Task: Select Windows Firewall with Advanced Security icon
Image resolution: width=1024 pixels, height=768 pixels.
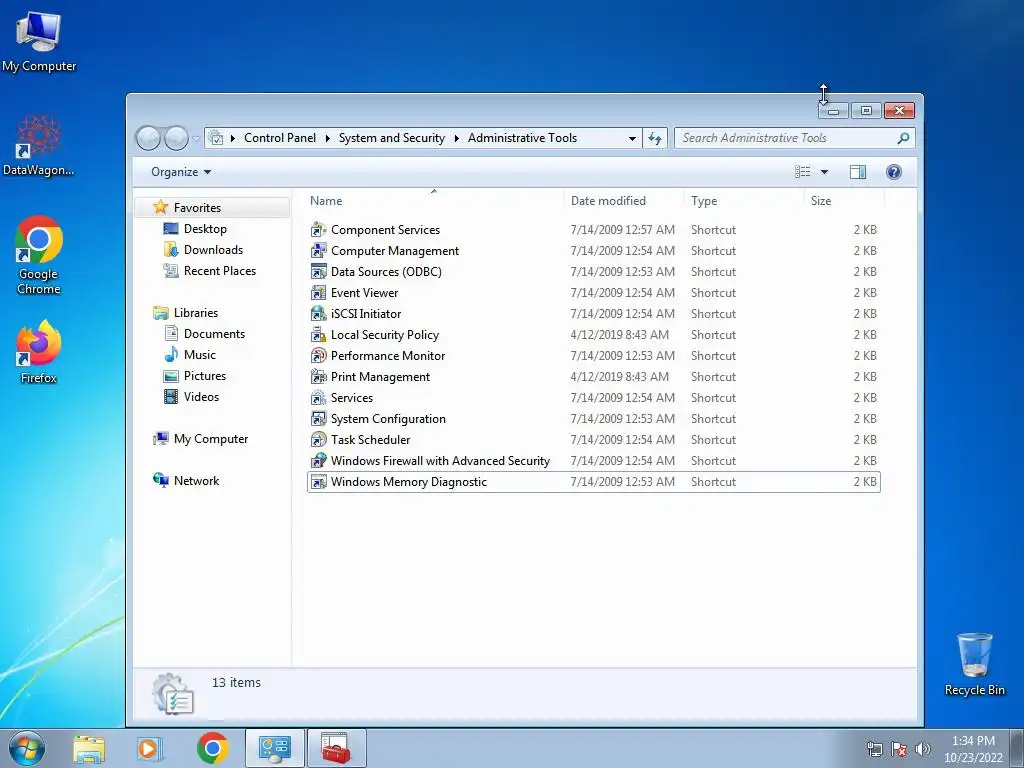Action: point(318,460)
